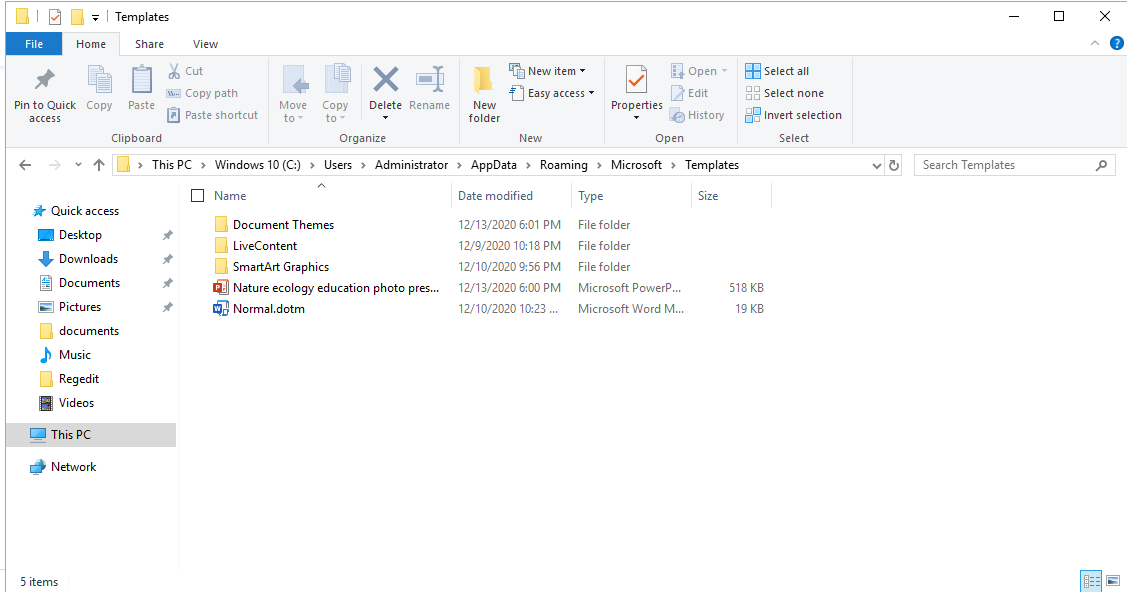Select Nature ecology education photo presentation file
This screenshot has height=592, width=1127.
(336, 287)
